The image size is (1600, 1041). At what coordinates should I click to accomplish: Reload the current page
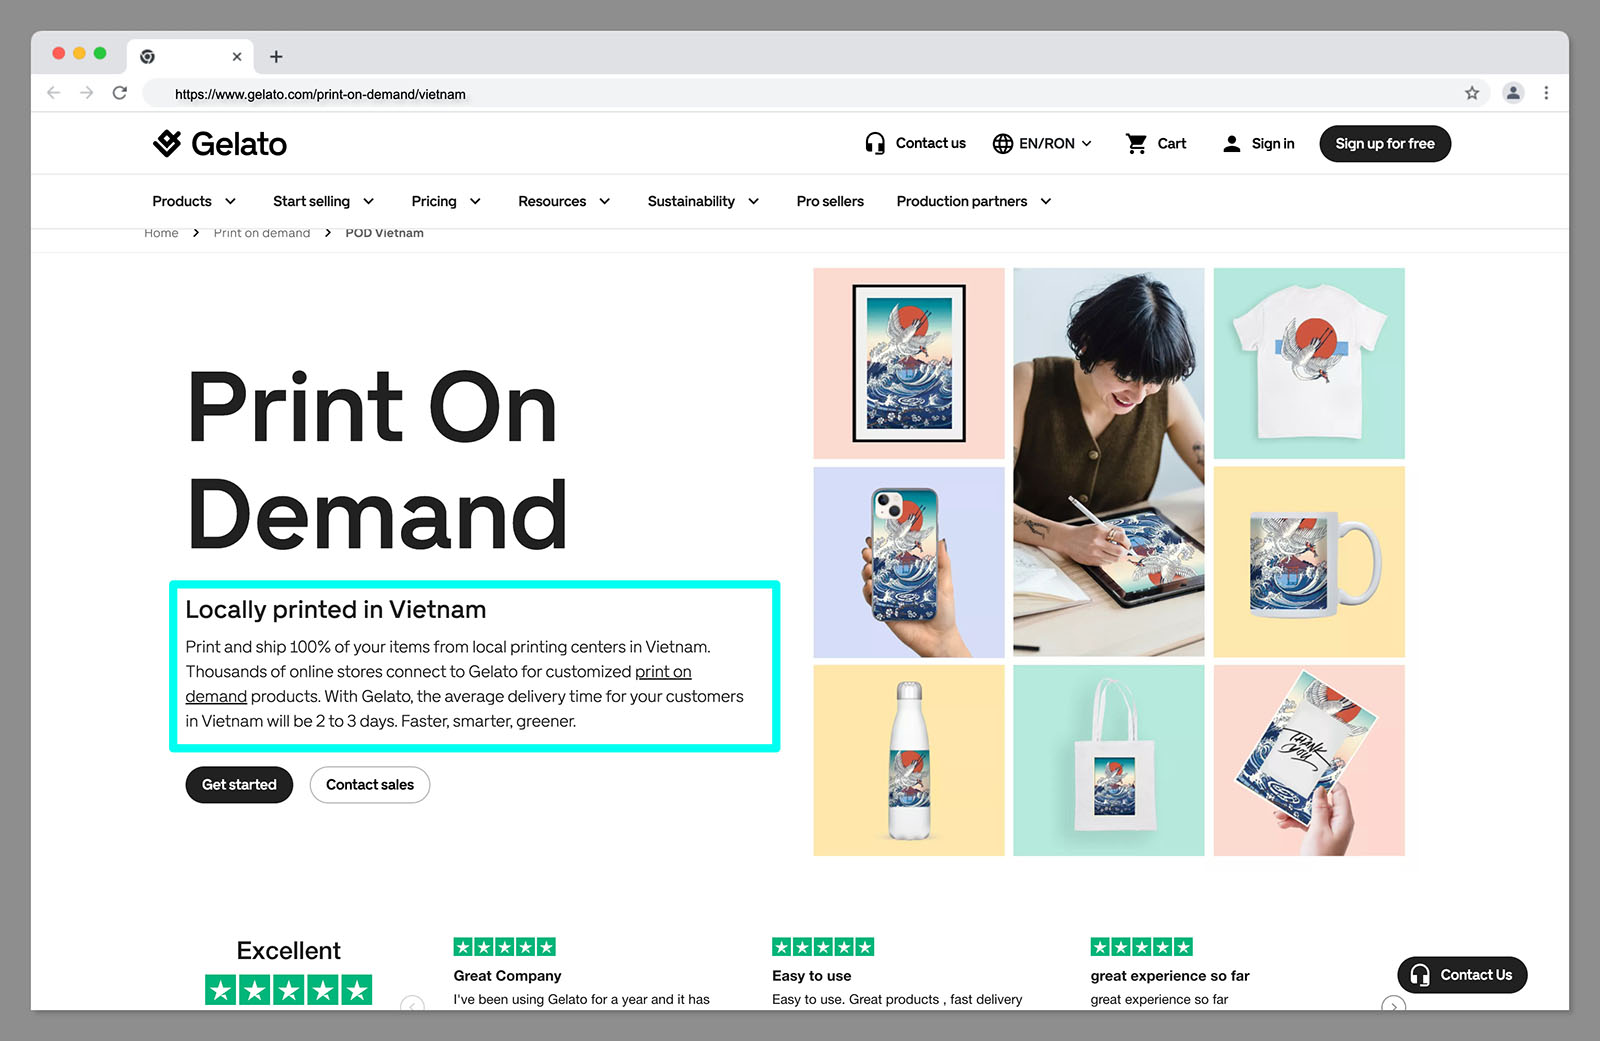(120, 92)
